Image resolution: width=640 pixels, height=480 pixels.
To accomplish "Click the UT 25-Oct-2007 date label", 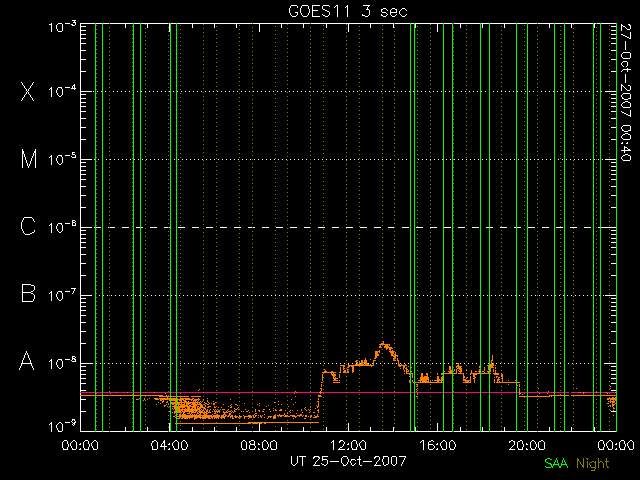I will click(x=348, y=461).
